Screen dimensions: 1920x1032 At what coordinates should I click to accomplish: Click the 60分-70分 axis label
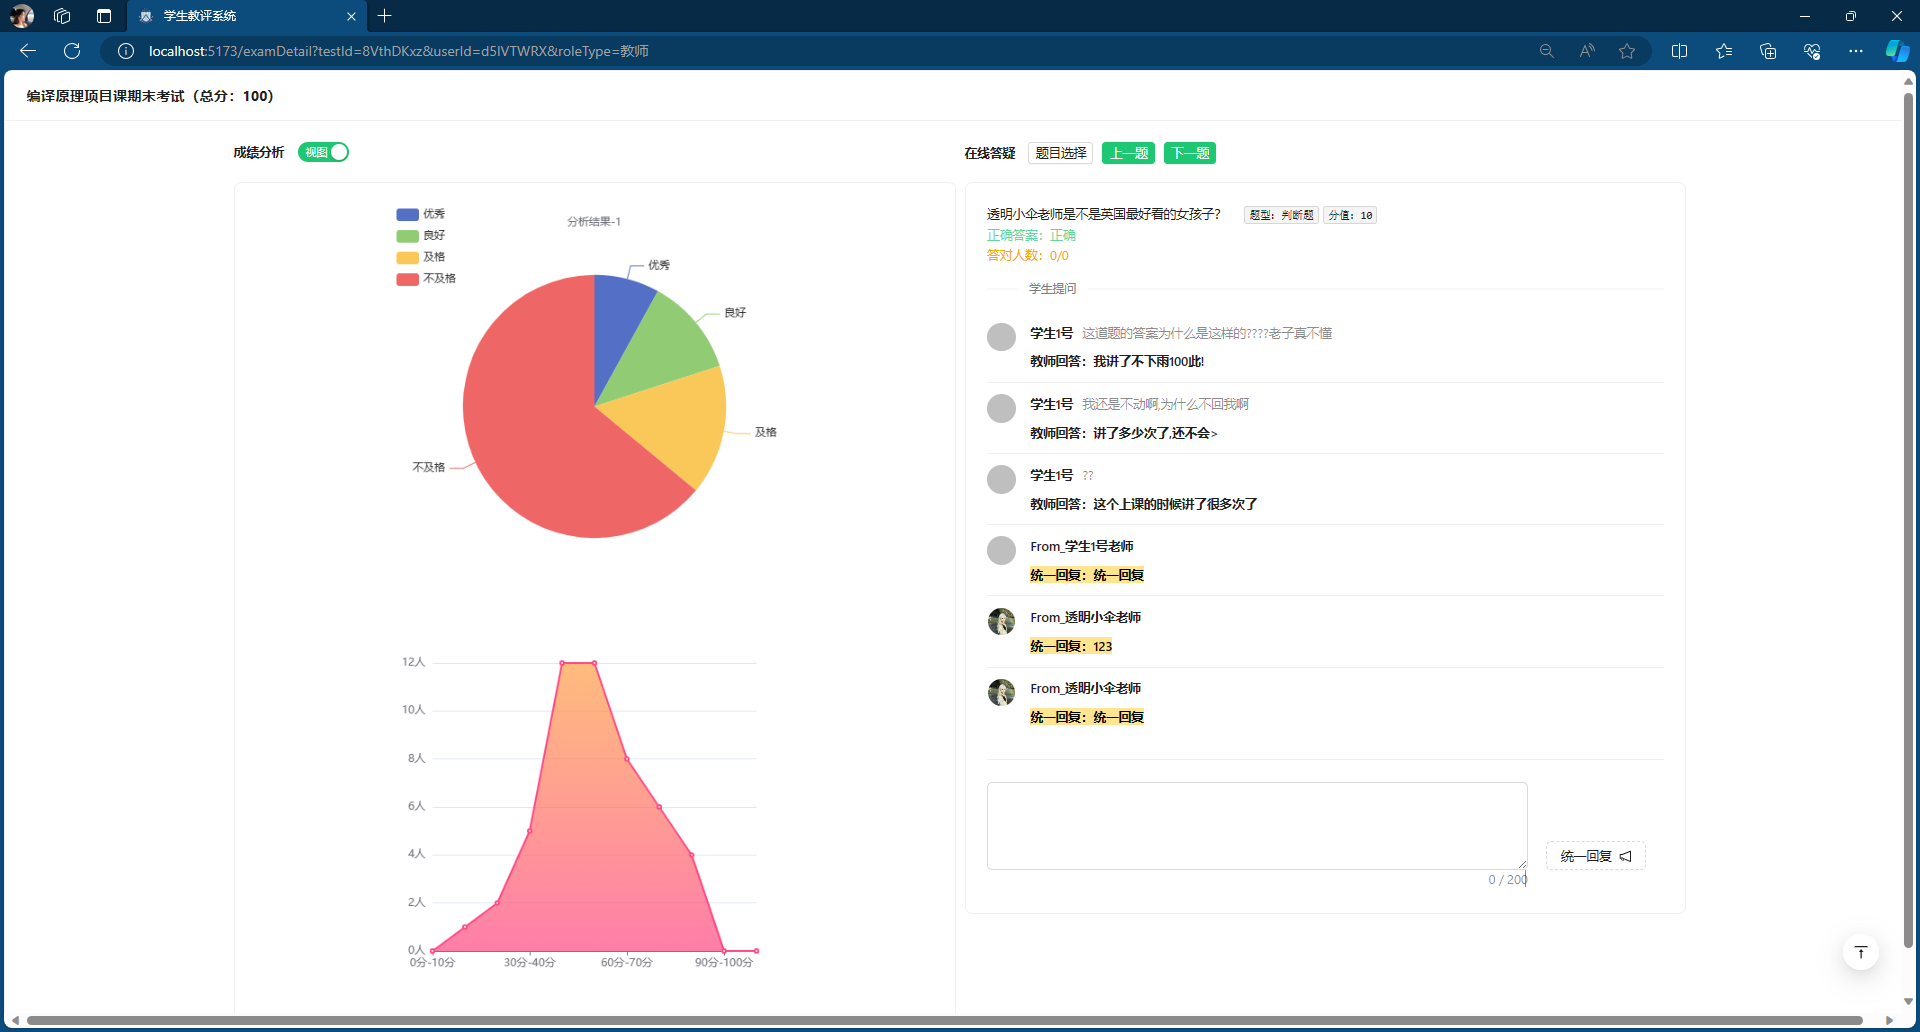pyautogui.click(x=627, y=962)
